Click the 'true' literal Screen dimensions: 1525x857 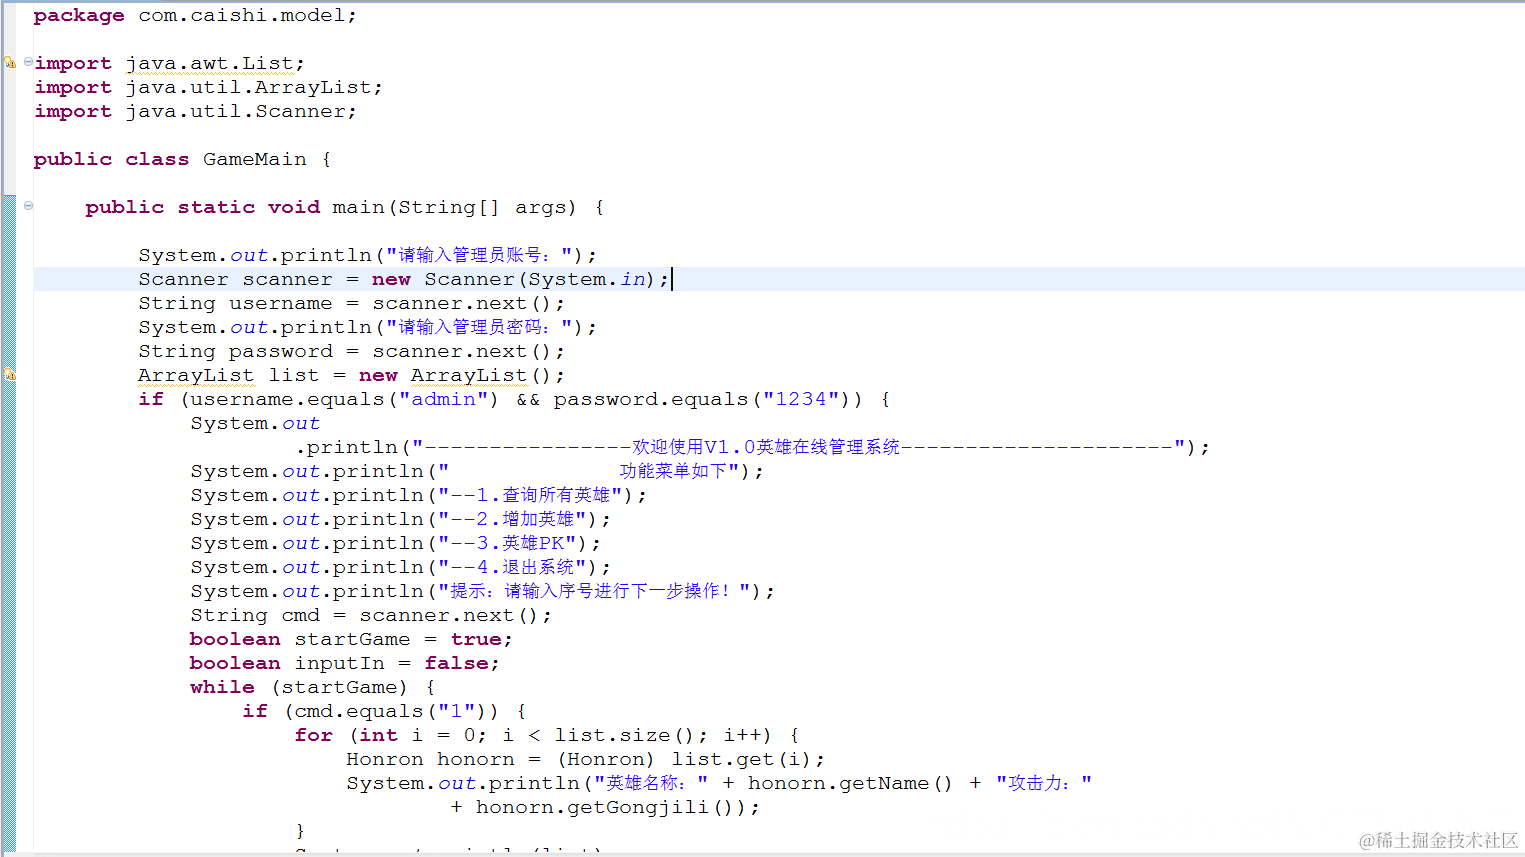tap(476, 640)
